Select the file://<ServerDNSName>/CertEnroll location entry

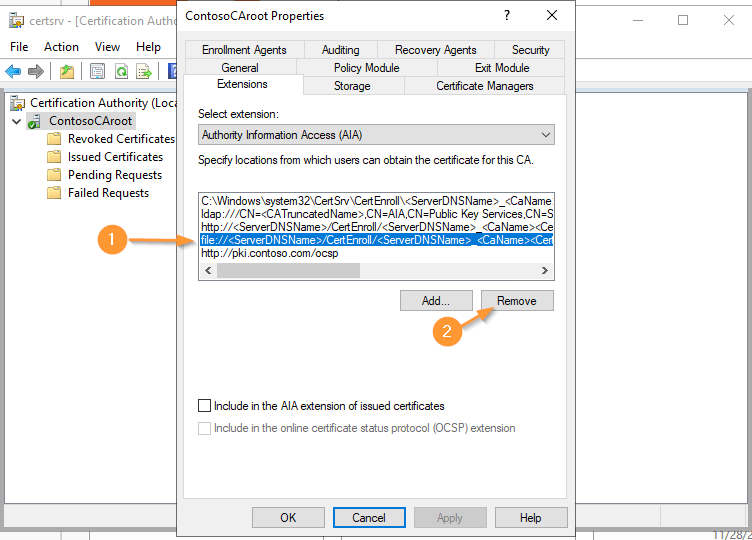(376, 240)
